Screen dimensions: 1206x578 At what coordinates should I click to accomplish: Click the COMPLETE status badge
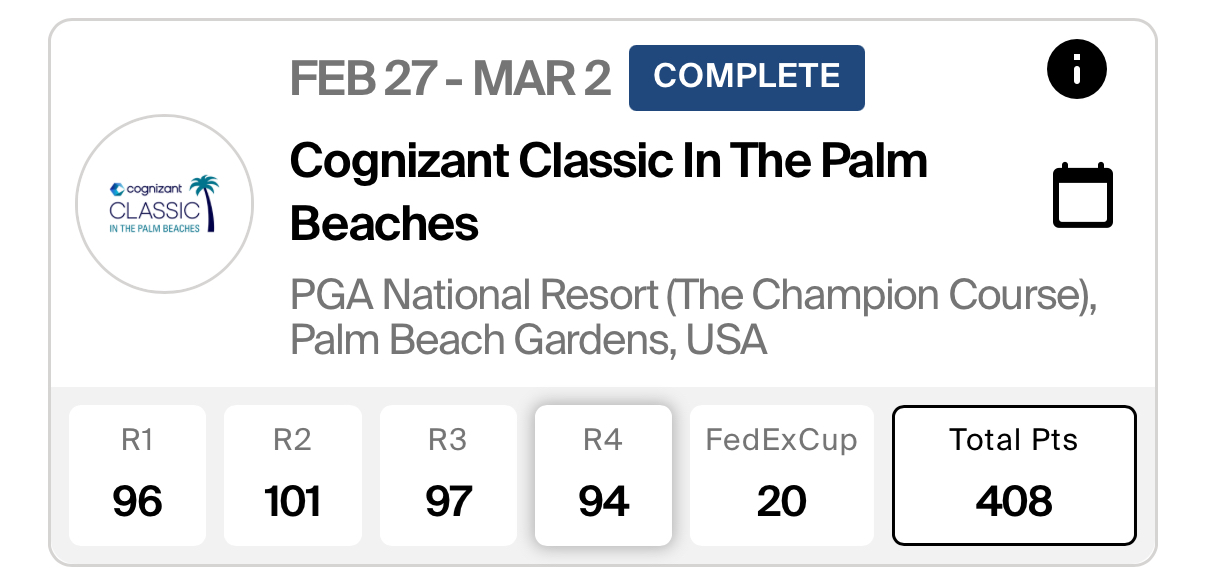pos(747,77)
